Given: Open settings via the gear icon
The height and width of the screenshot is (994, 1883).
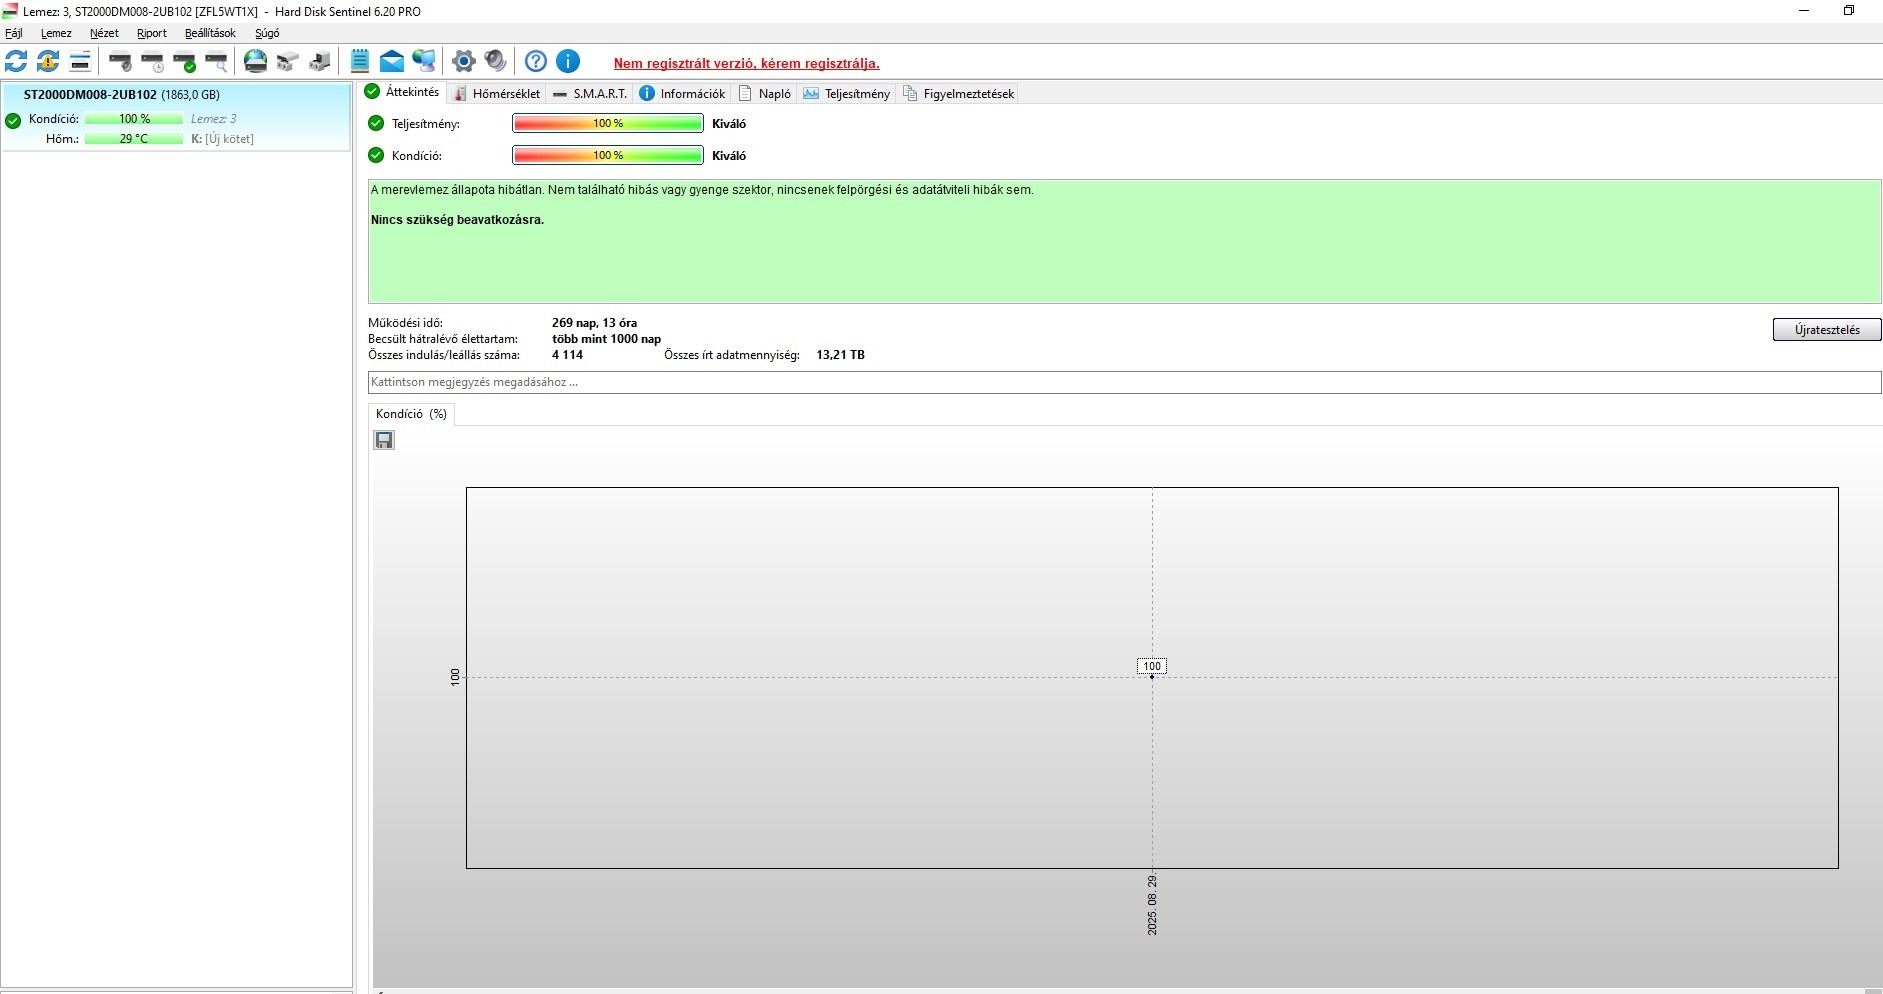Looking at the screenshot, I should (463, 61).
